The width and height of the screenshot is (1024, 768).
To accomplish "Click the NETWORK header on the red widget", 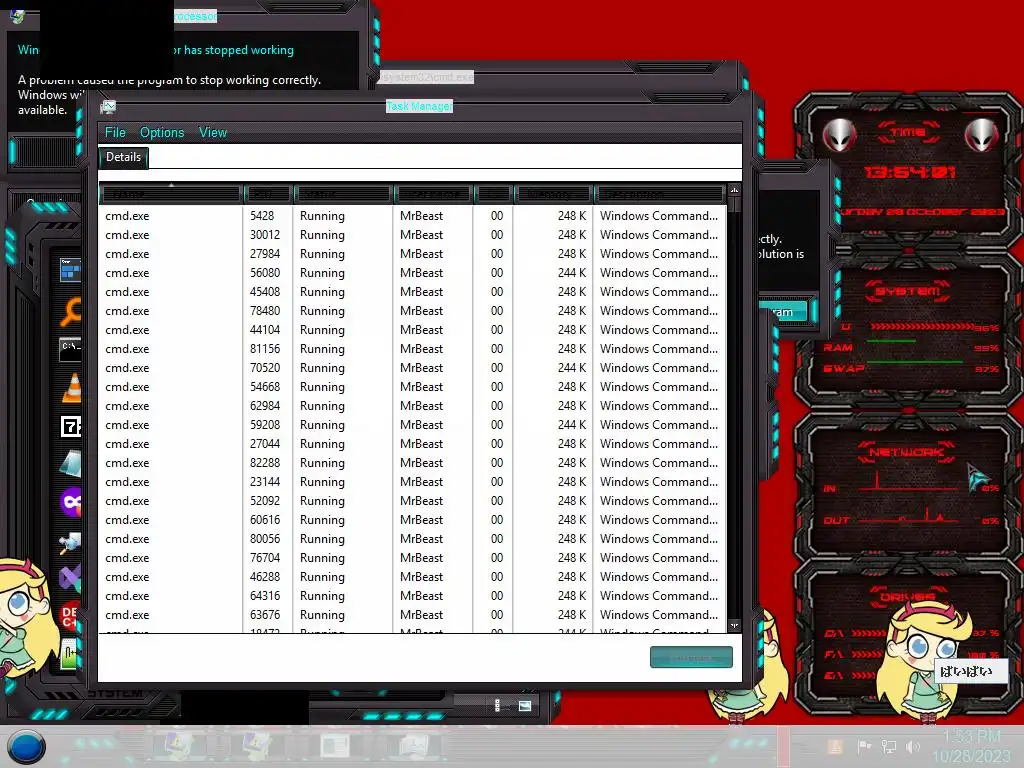I will [906, 452].
